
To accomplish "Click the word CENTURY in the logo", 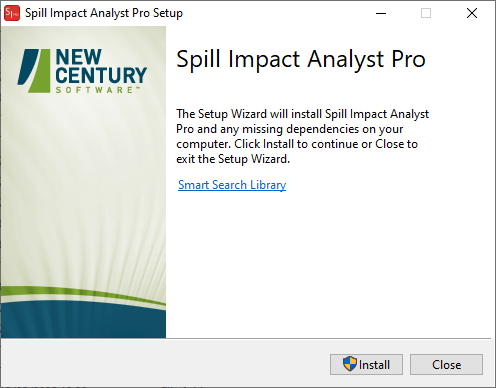I will (x=101, y=75).
